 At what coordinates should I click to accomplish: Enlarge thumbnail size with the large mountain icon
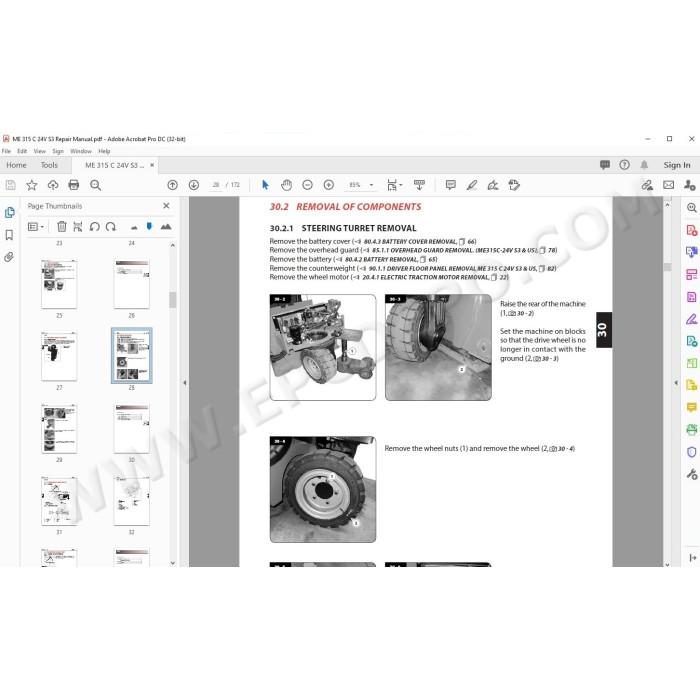click(x=166, y=227)
